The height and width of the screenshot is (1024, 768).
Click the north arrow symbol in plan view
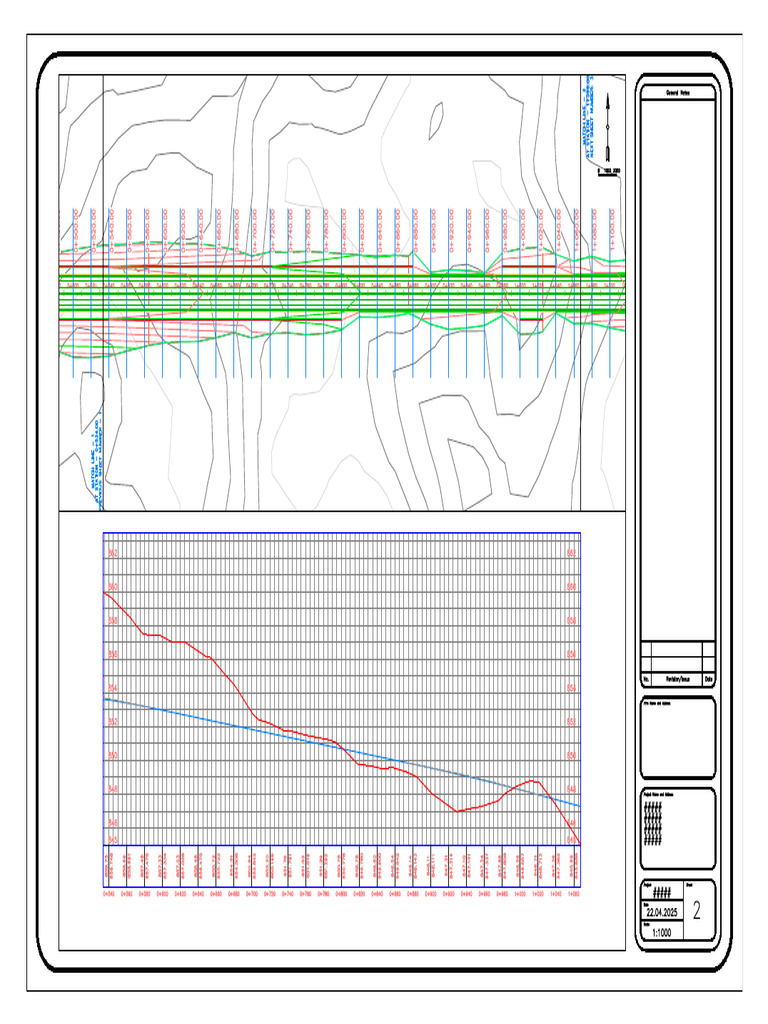[x=607, y=128]
